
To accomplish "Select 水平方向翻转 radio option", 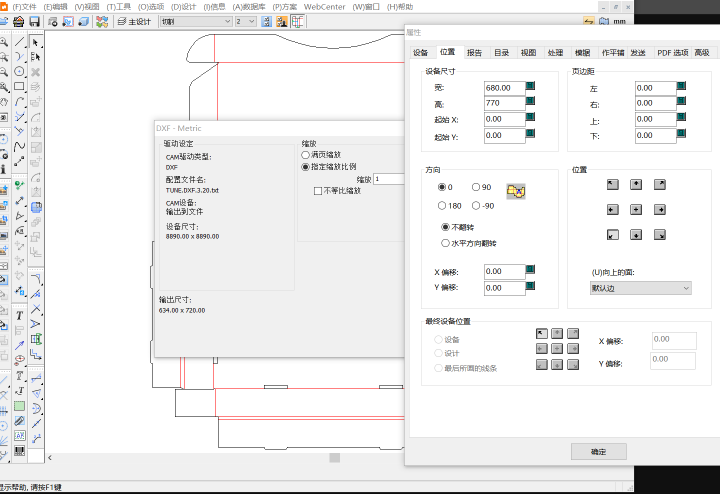I will point(446,242).
